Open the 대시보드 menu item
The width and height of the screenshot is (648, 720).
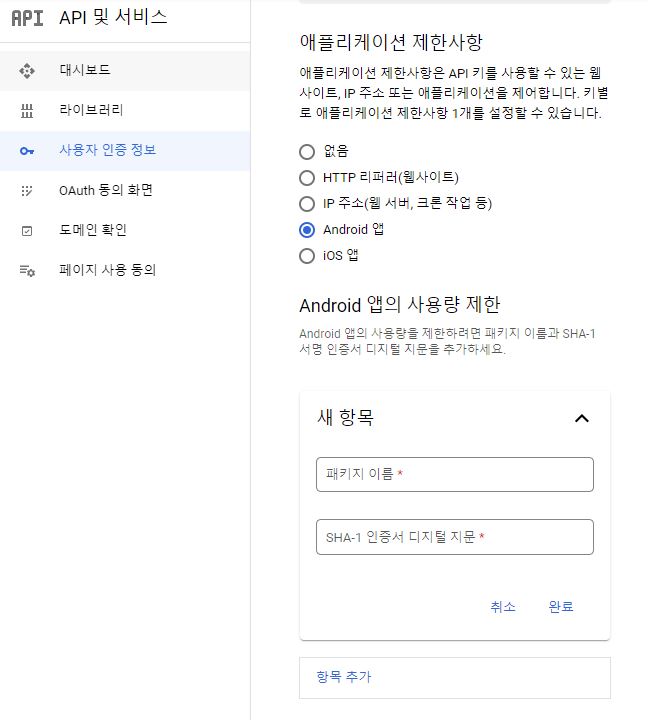click(x=84, y=71)
